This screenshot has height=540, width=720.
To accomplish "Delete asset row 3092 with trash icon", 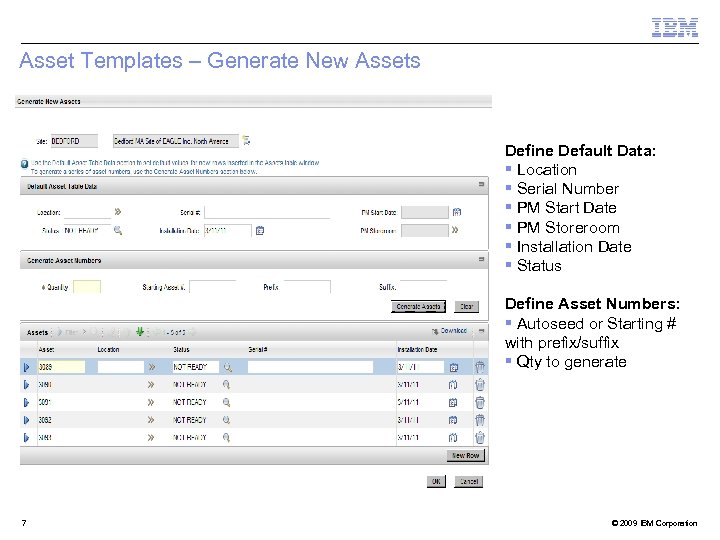I will (x=480, y=420).
